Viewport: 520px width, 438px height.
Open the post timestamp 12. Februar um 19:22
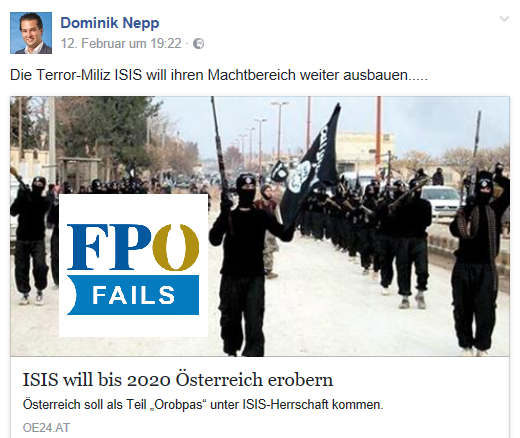[121, 43]
